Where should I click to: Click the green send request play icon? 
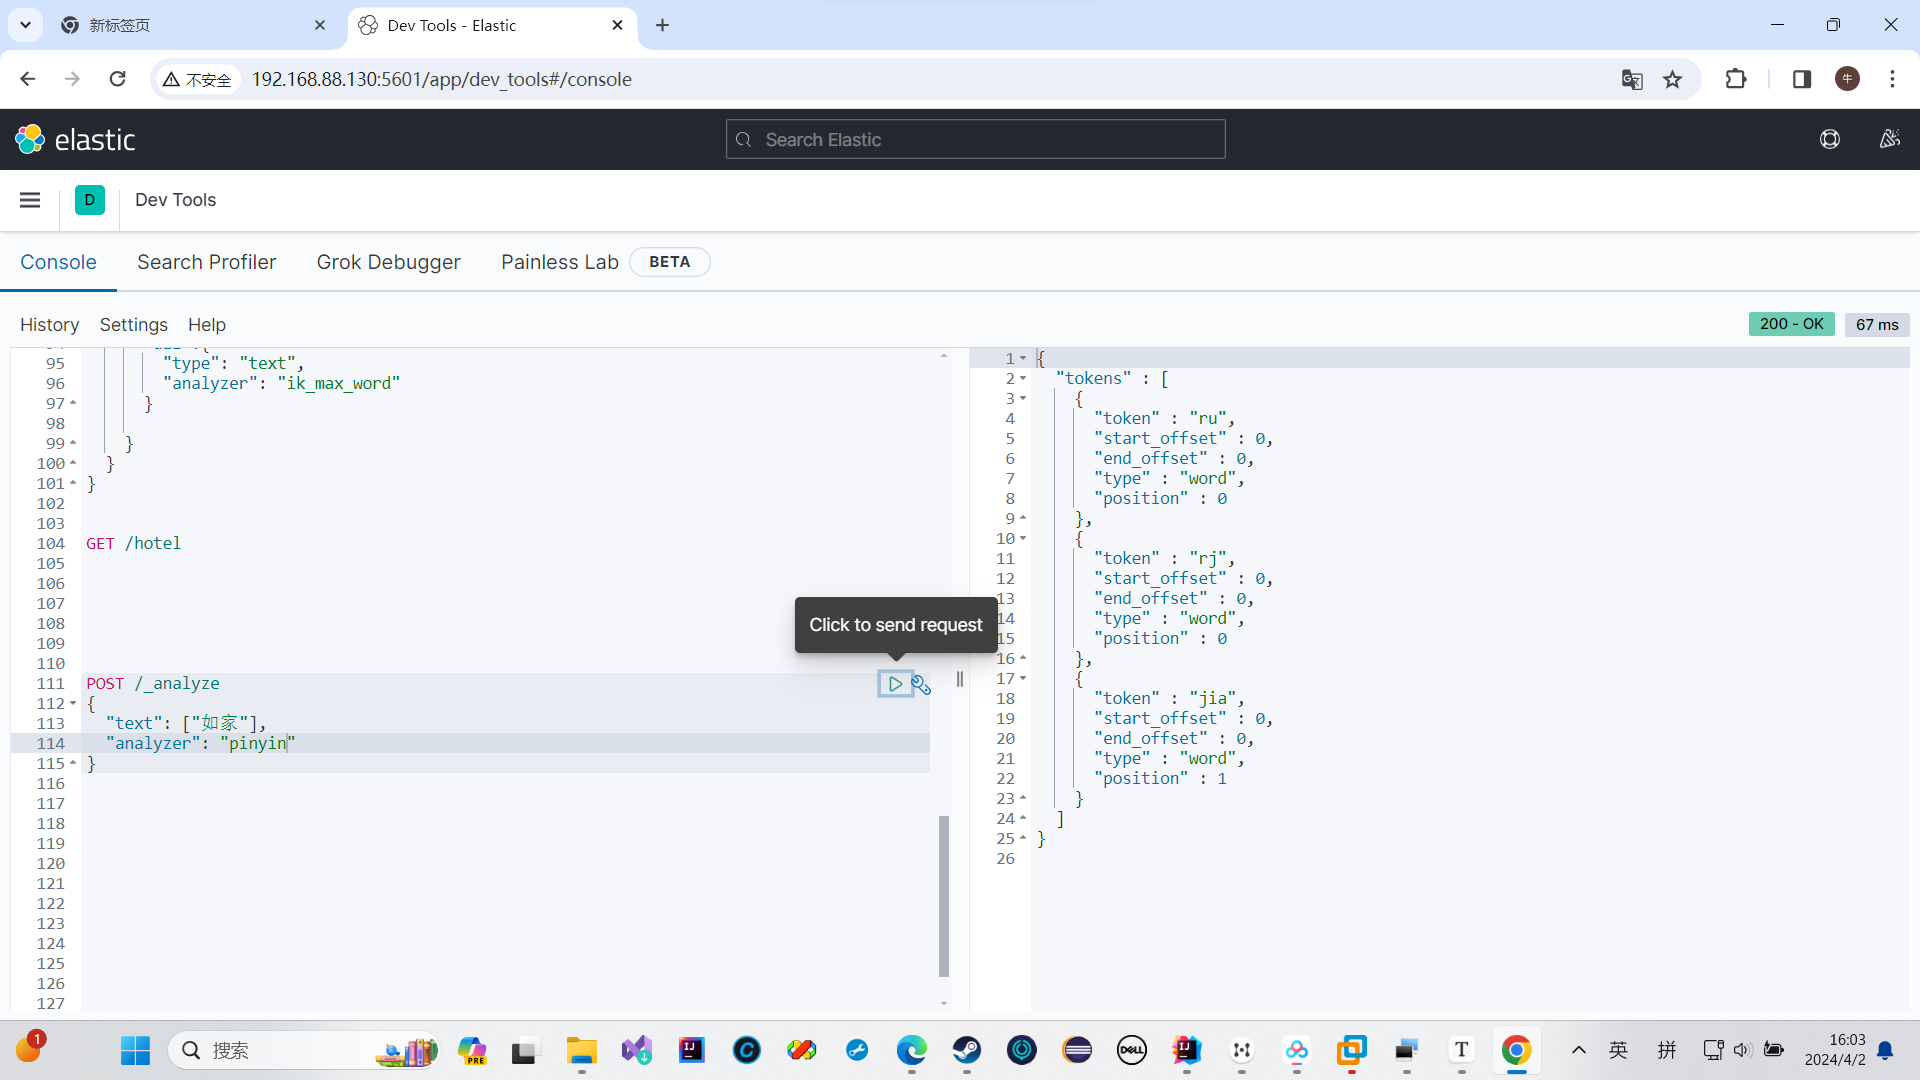tap(895, 684)
